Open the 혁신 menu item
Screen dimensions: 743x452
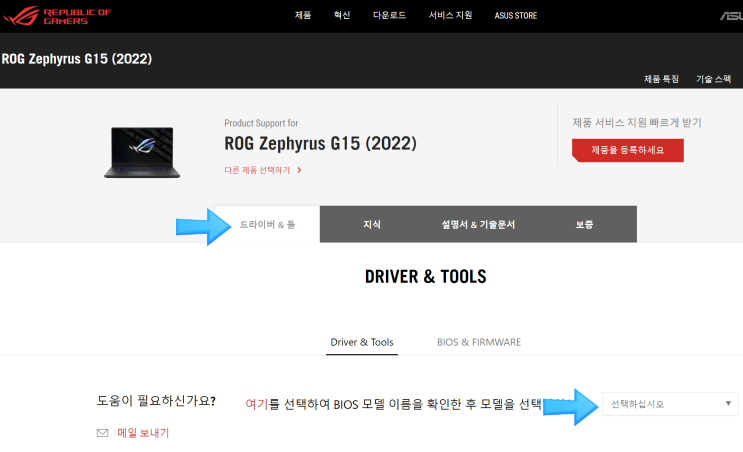click(x=342, y=15)
